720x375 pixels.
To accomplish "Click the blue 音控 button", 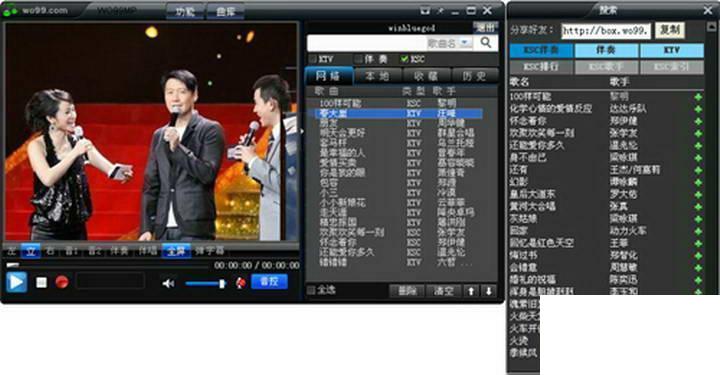I will [x=269, y=281].
